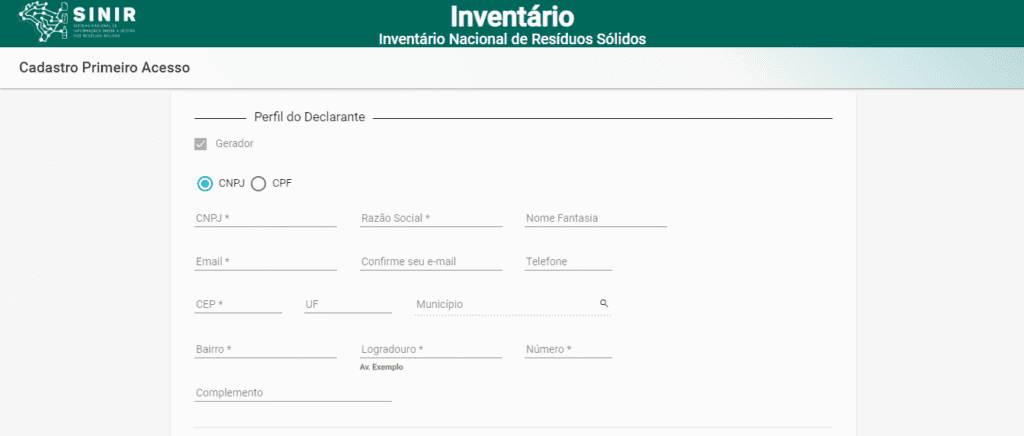Viewport: 1024px width, 436px height.
Task: Focus the Email * input field
Action: tap(266, 262)
